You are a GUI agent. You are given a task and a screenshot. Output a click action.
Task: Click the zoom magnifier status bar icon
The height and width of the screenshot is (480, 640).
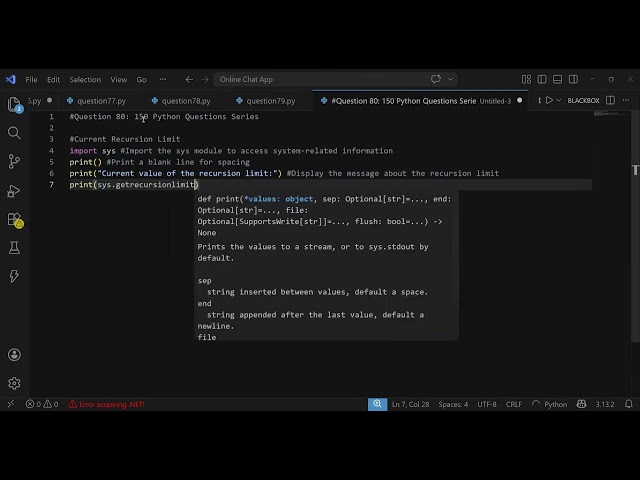377,404
